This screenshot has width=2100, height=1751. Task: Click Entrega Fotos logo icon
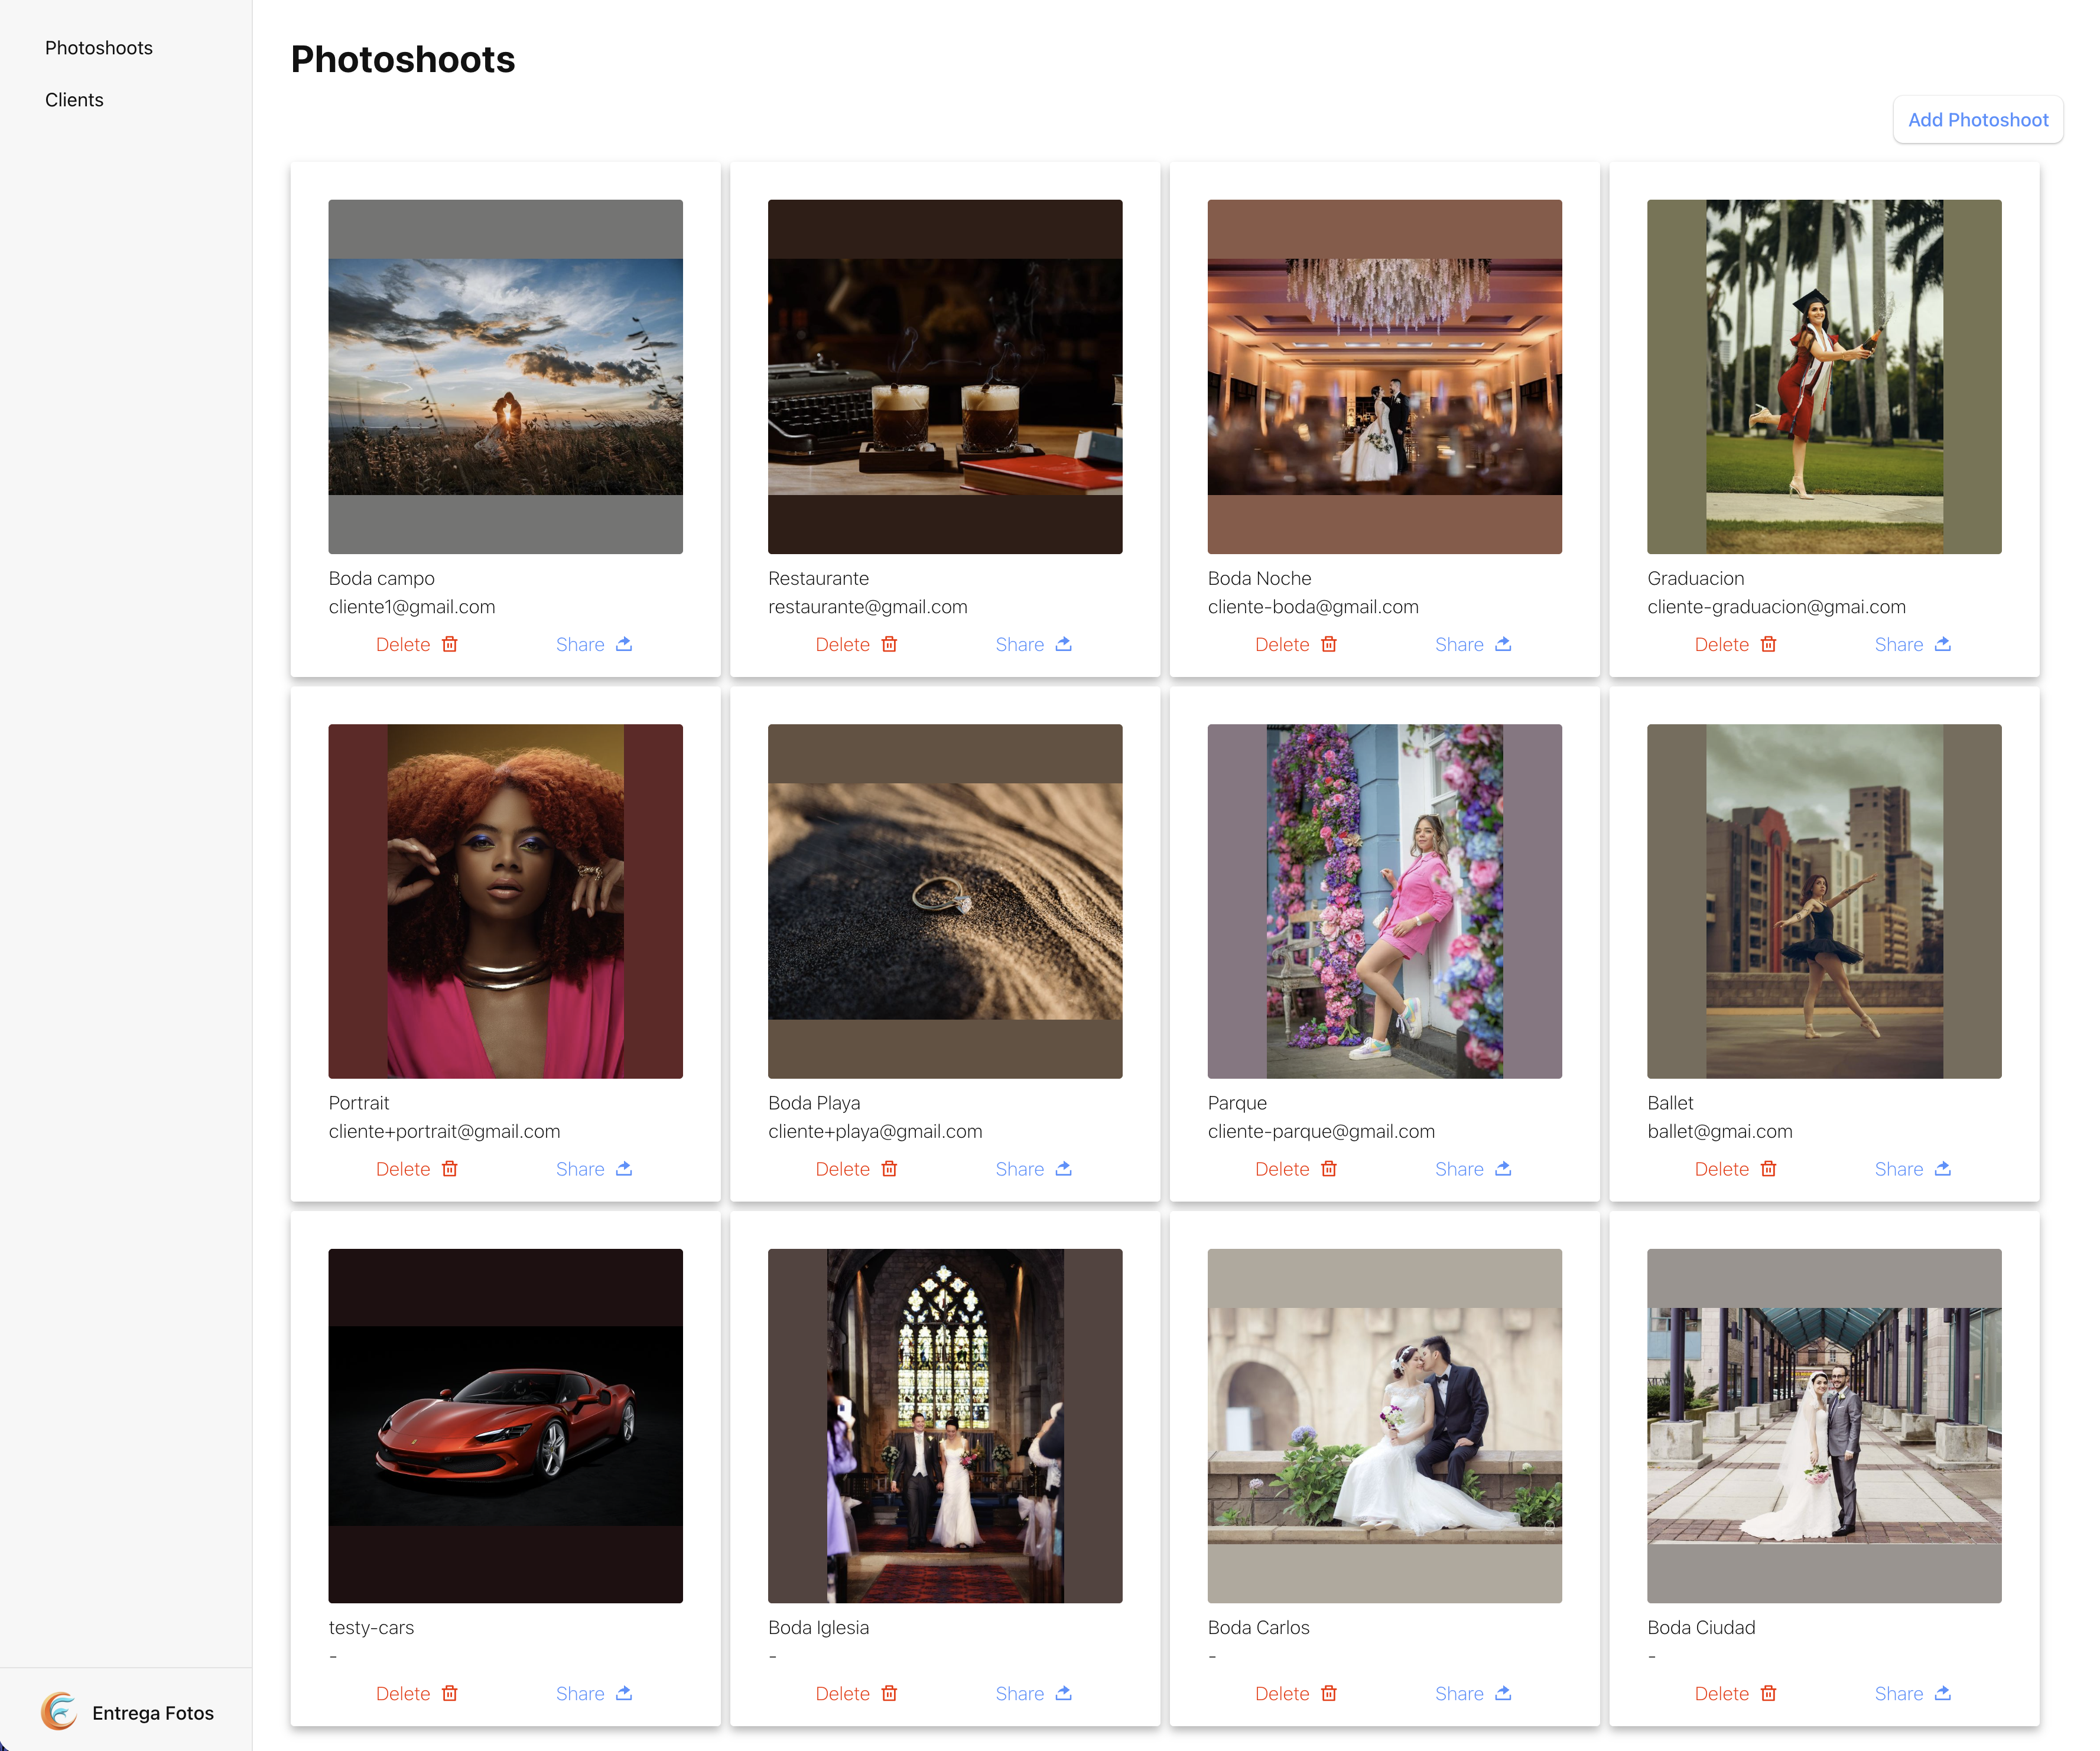coord(59,1712)
